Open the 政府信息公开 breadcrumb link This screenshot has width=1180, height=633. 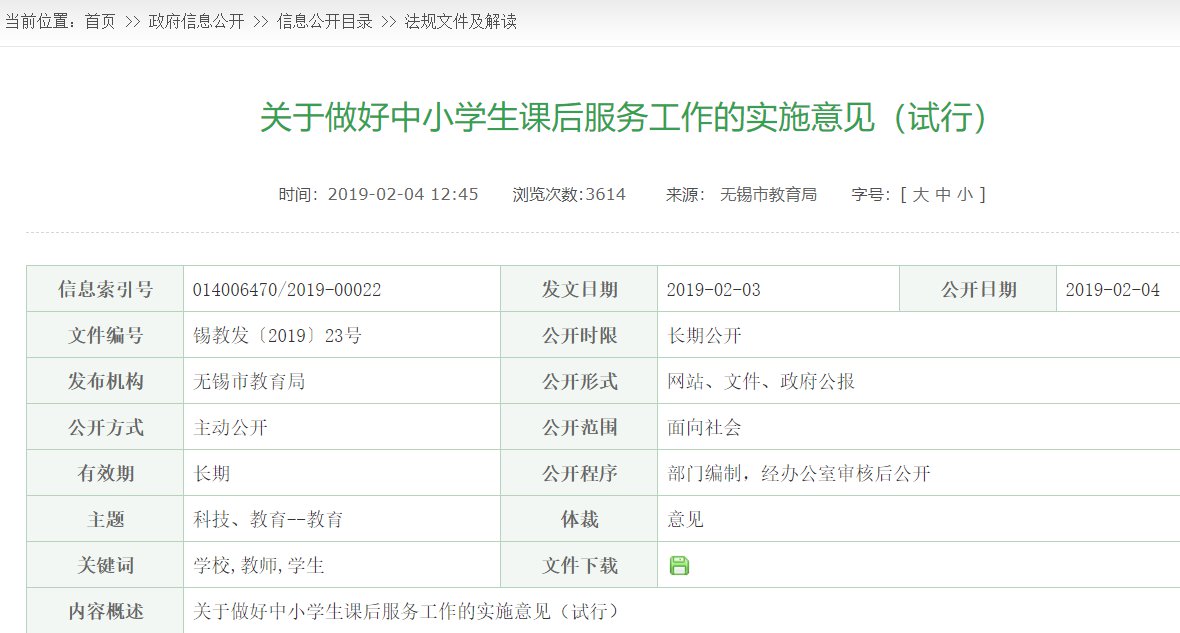(196, 21)
